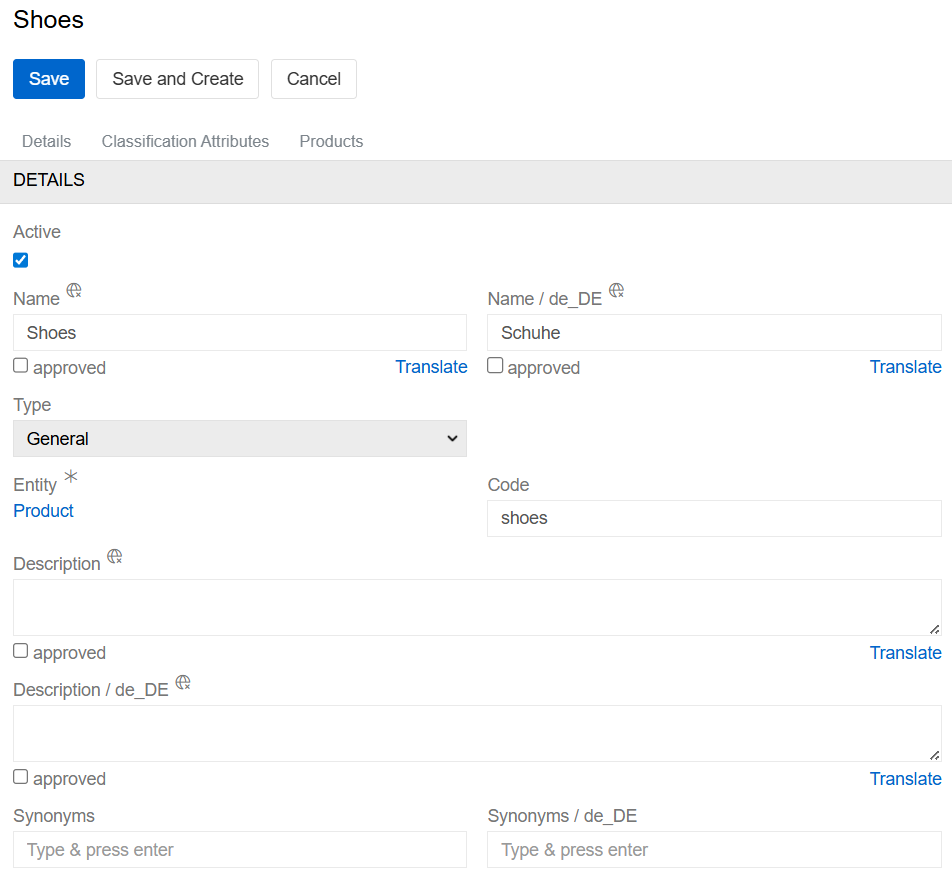Screen dimensions: 952x877
Task: Click globe icon beside Description / de_DE
Action: click(x=183, y=682)
